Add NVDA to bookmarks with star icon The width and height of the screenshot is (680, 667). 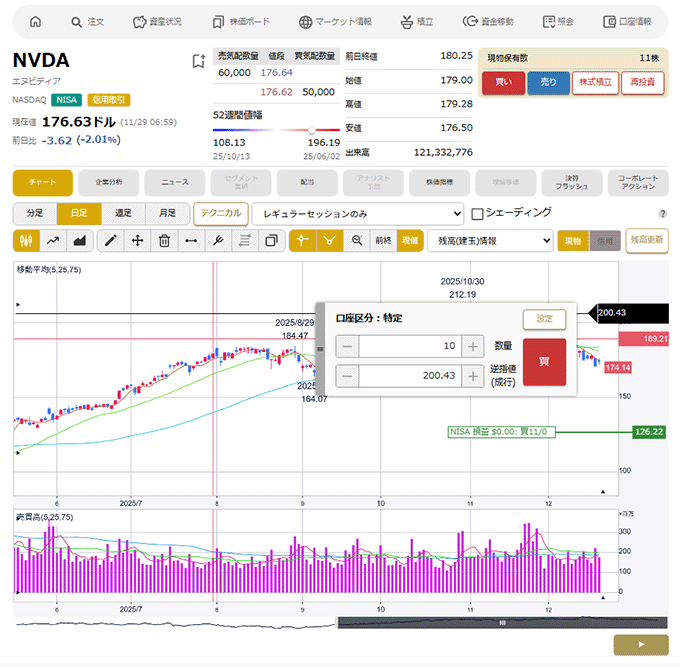198,61
